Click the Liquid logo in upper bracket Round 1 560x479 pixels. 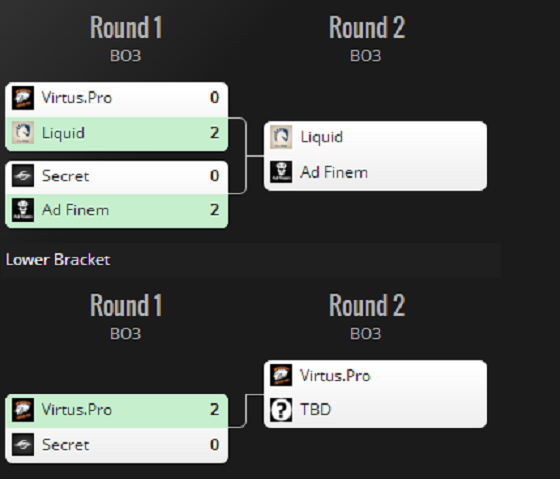pyautogui.click(x=23, y=133)
